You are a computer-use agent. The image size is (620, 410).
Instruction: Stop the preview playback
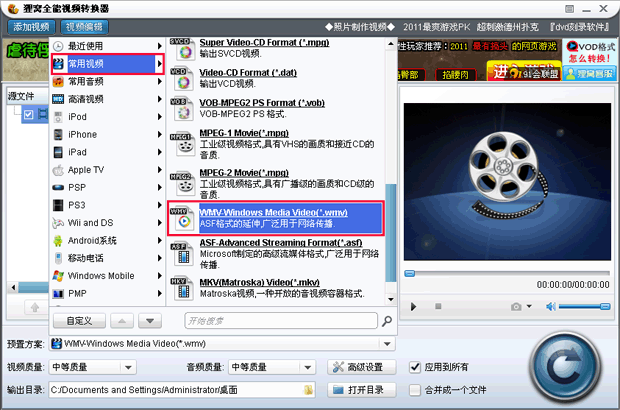438,306
